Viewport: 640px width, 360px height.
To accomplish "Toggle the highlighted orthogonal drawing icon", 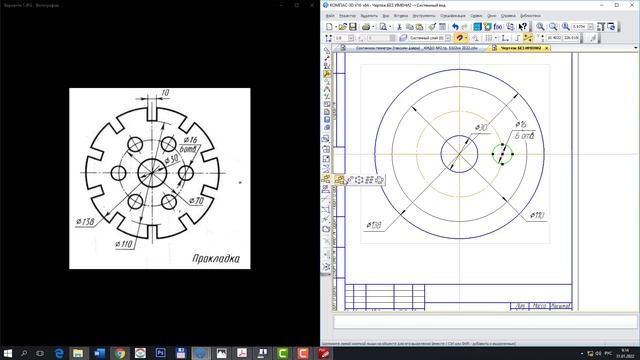I will coord(528,38).
